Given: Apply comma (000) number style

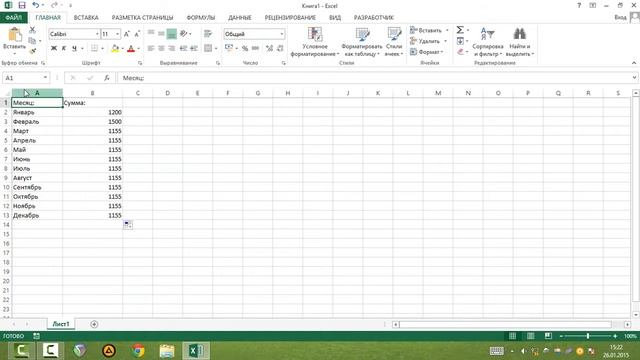Looking at the screenshot, I should [256, 49].
